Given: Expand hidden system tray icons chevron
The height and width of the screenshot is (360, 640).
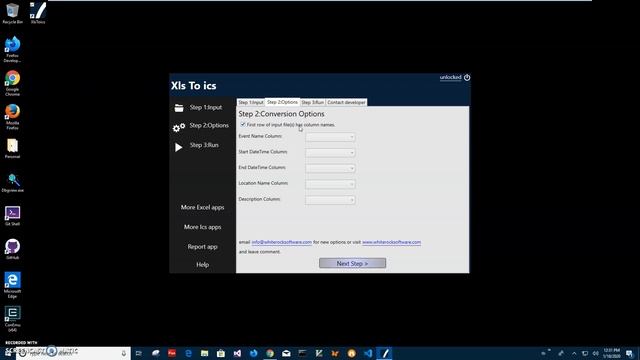Looking at the screenshot, I should tap(574, 353).
